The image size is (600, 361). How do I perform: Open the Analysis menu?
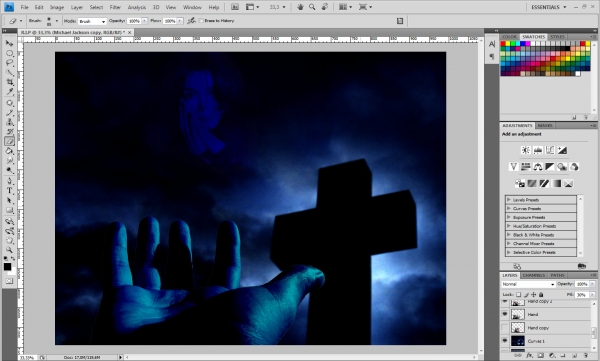coord(137,7)
